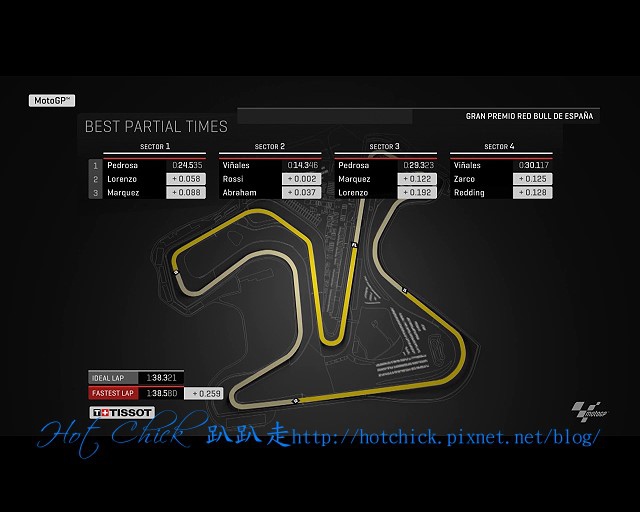Select the SECTOR 3 column header
Image resolution: width=640 pixels, height=512 pixels.
(384, 146)
